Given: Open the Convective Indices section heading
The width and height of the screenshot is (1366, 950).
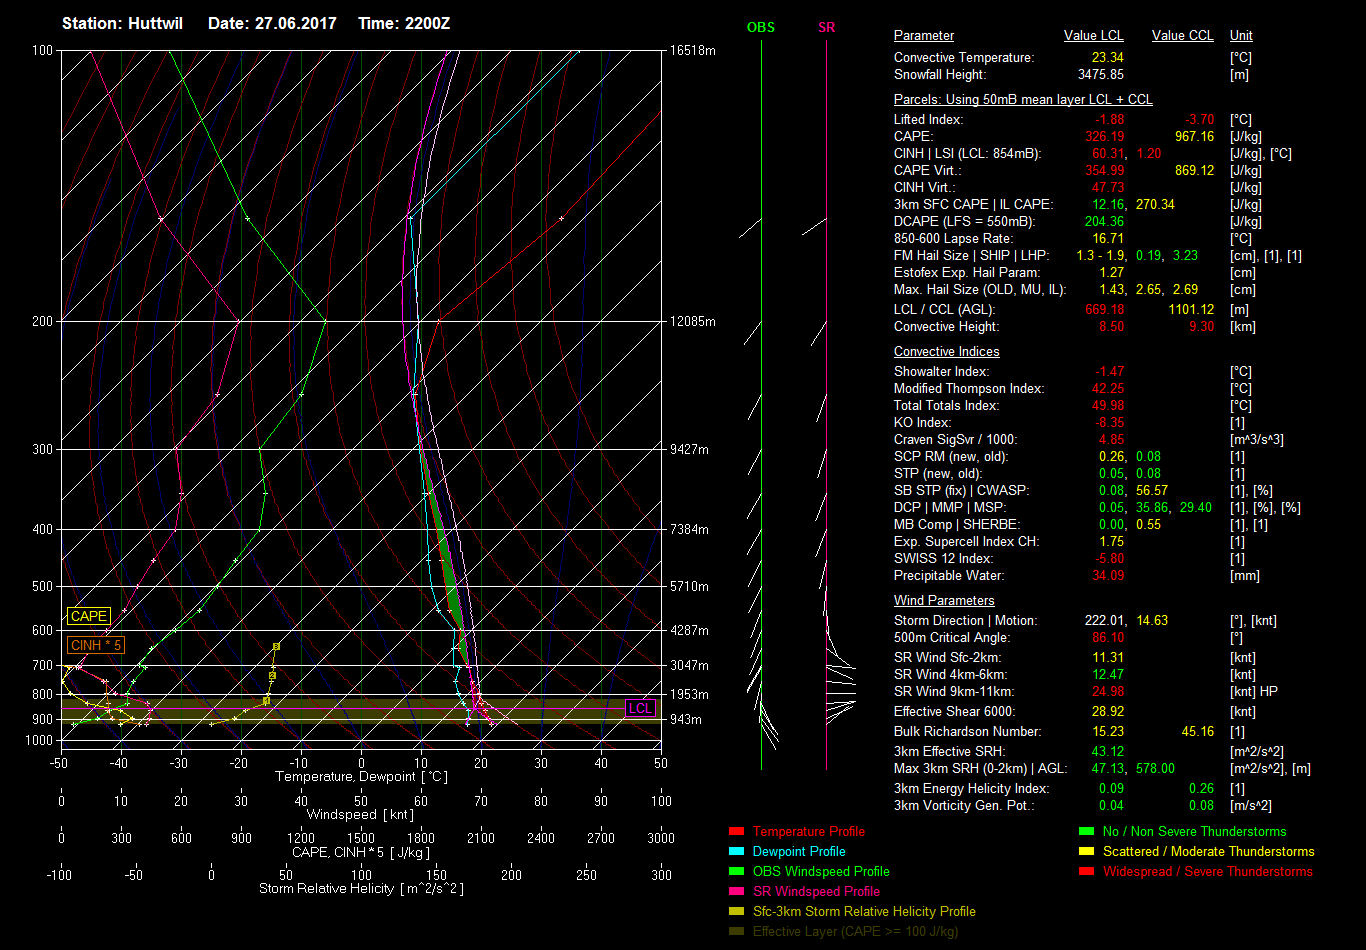Looking at the screenshot, I should tap(946, 352).
